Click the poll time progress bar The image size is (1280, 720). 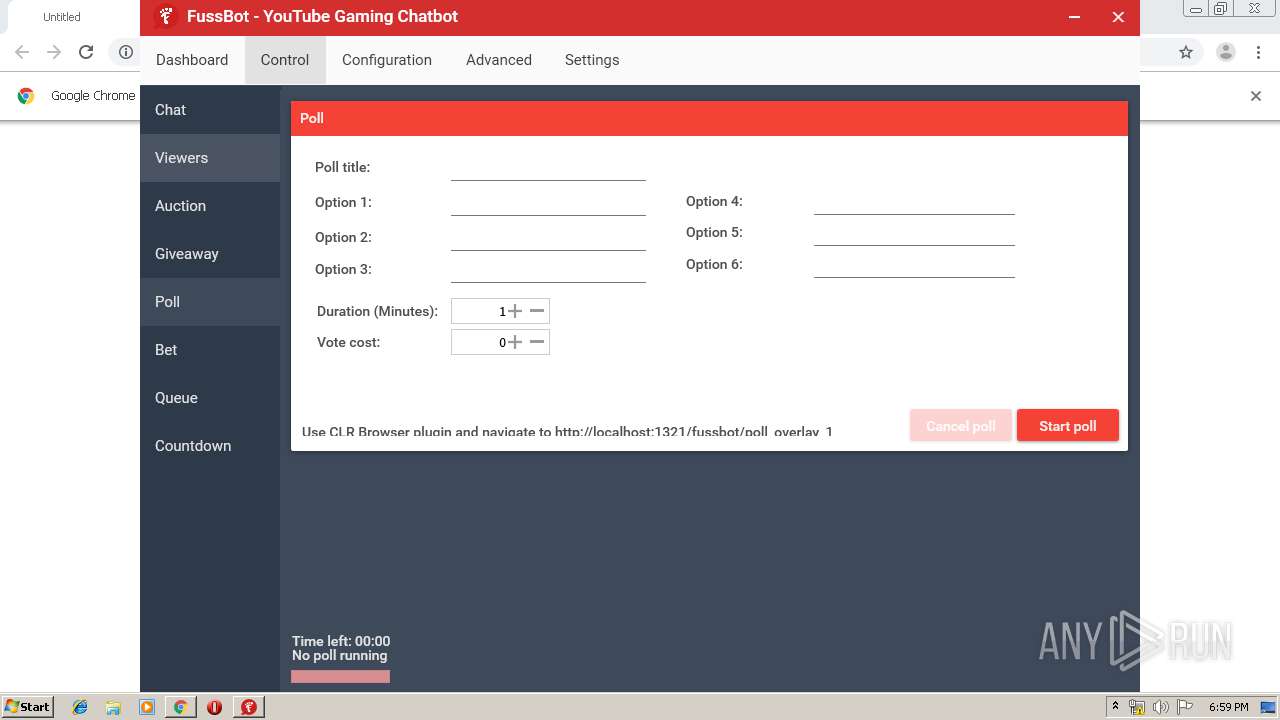coord(340,677)
